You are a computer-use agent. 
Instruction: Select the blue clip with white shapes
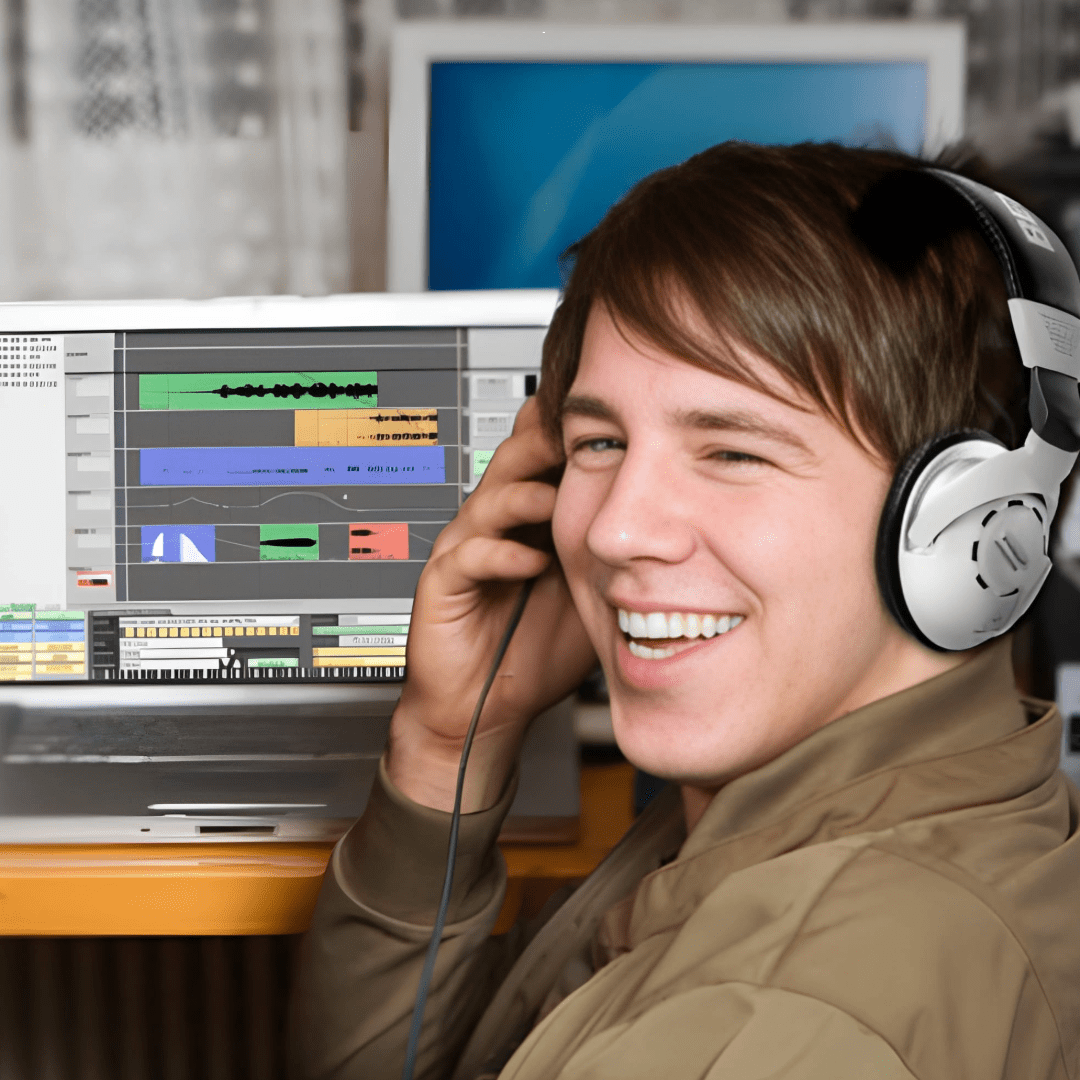178,543
